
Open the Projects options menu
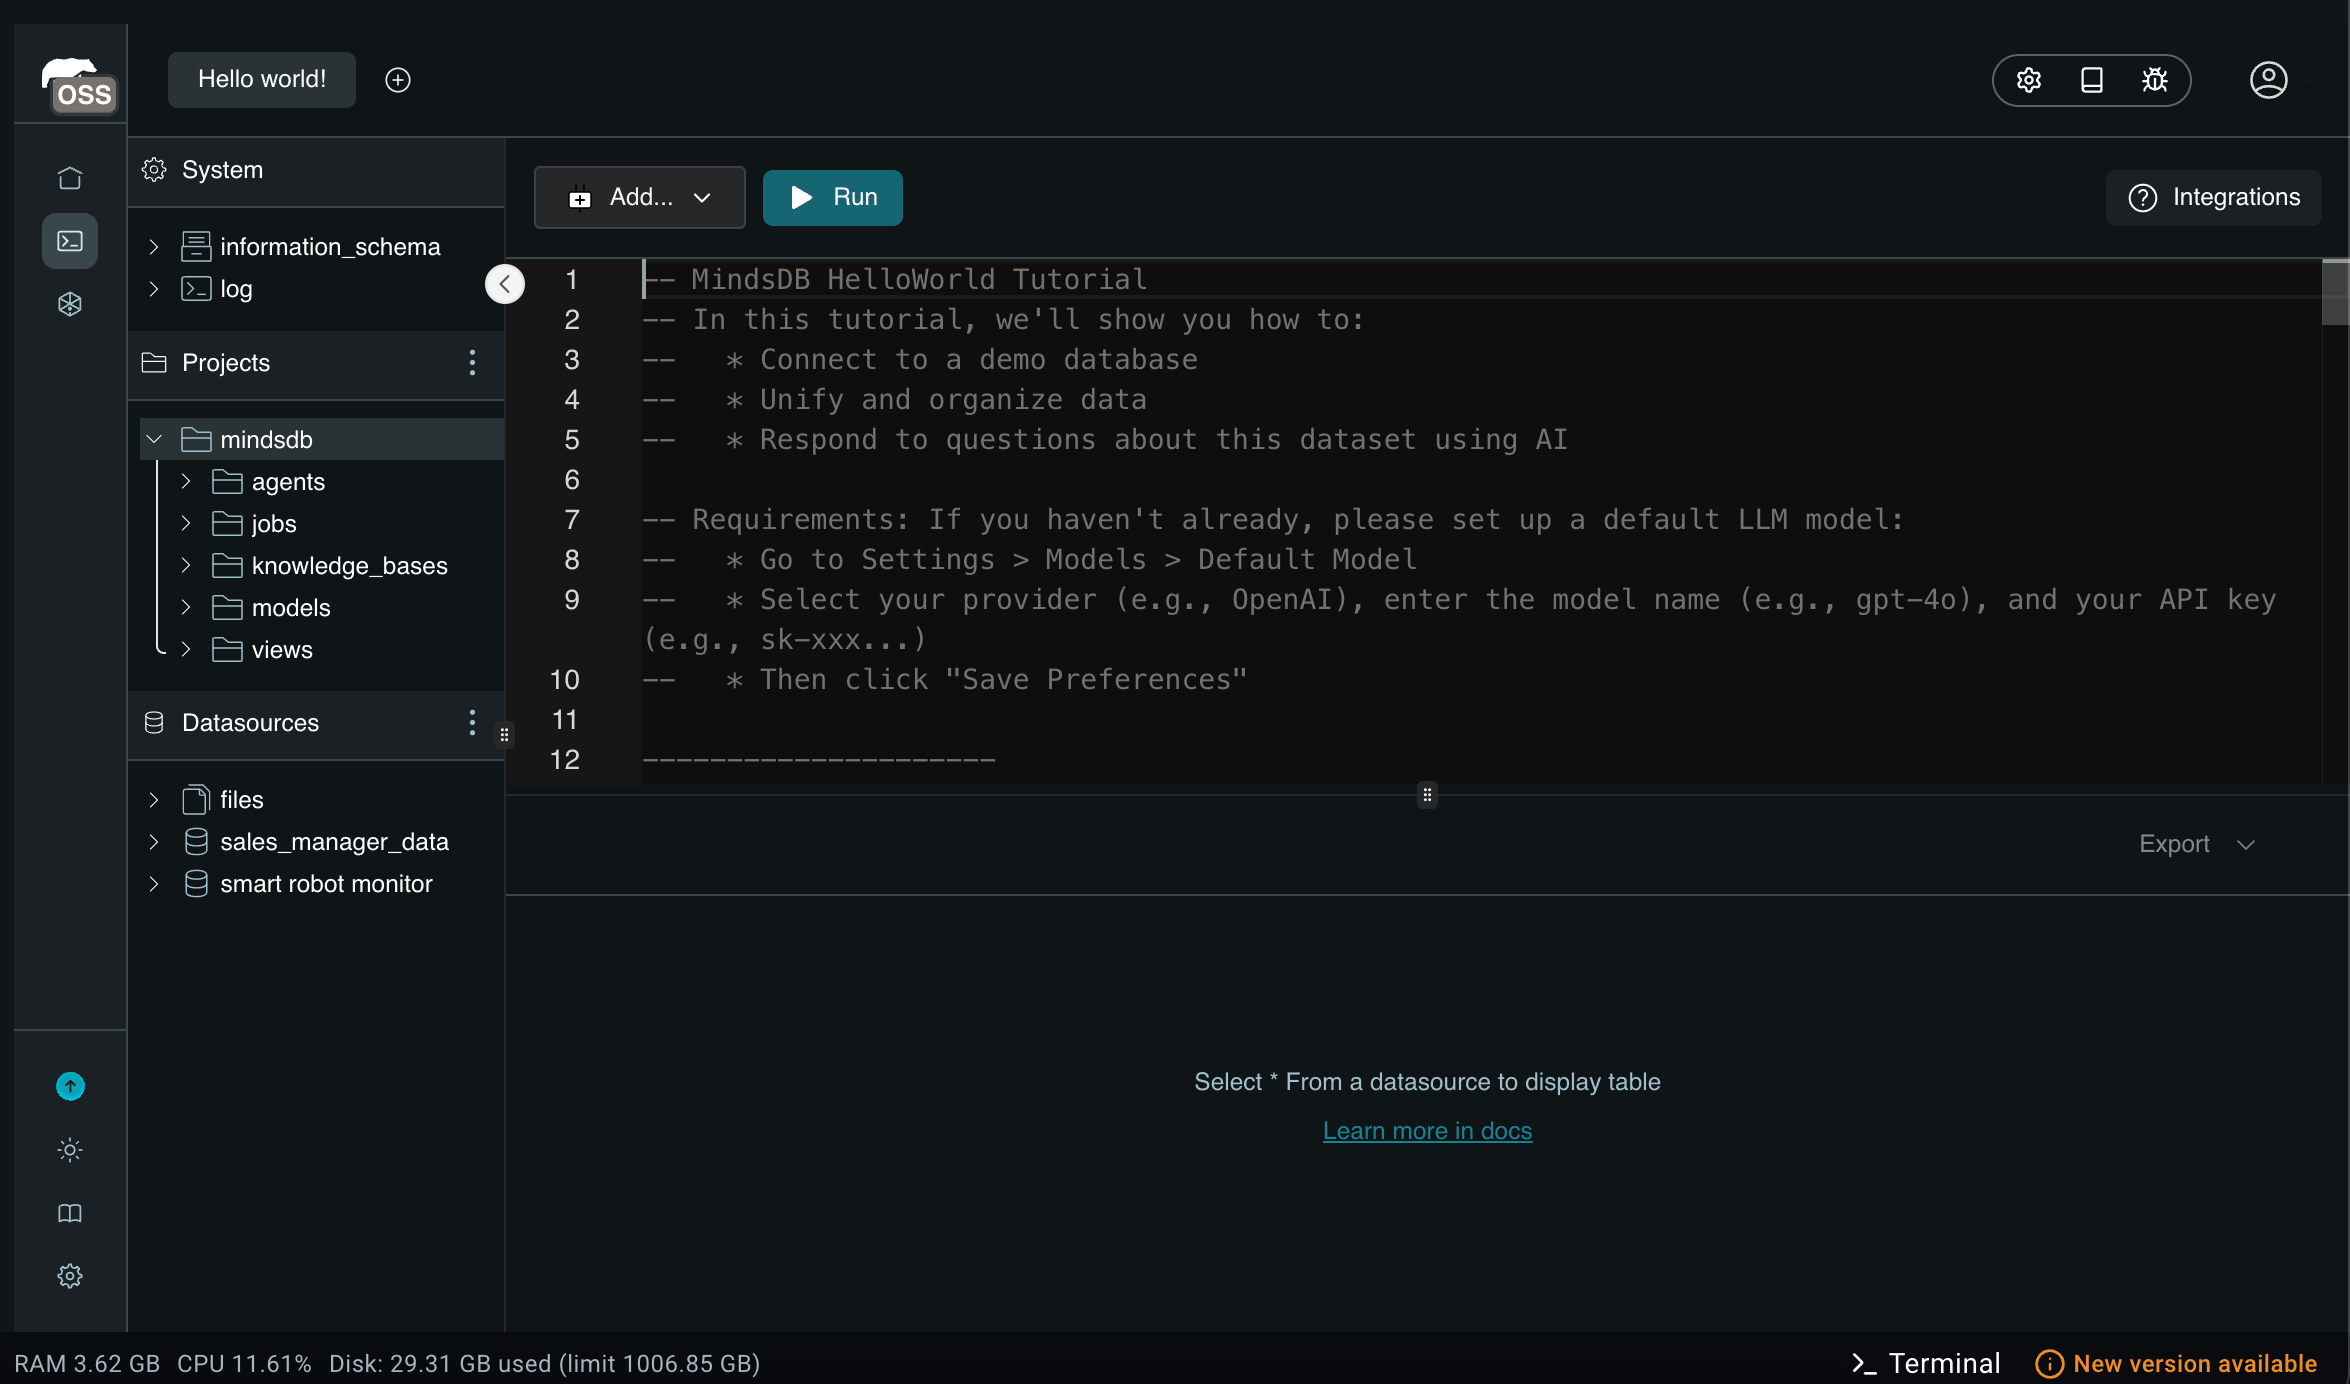tap(471, 363)
